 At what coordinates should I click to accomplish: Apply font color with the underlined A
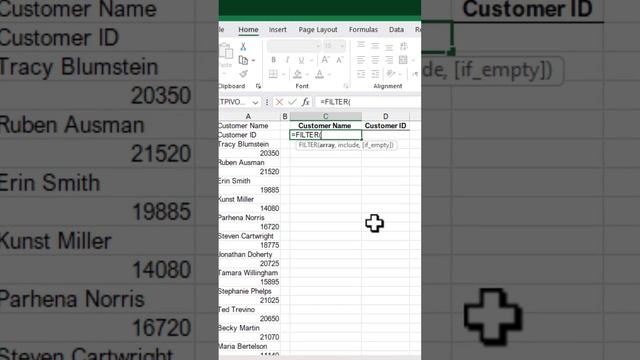[320, 74]
